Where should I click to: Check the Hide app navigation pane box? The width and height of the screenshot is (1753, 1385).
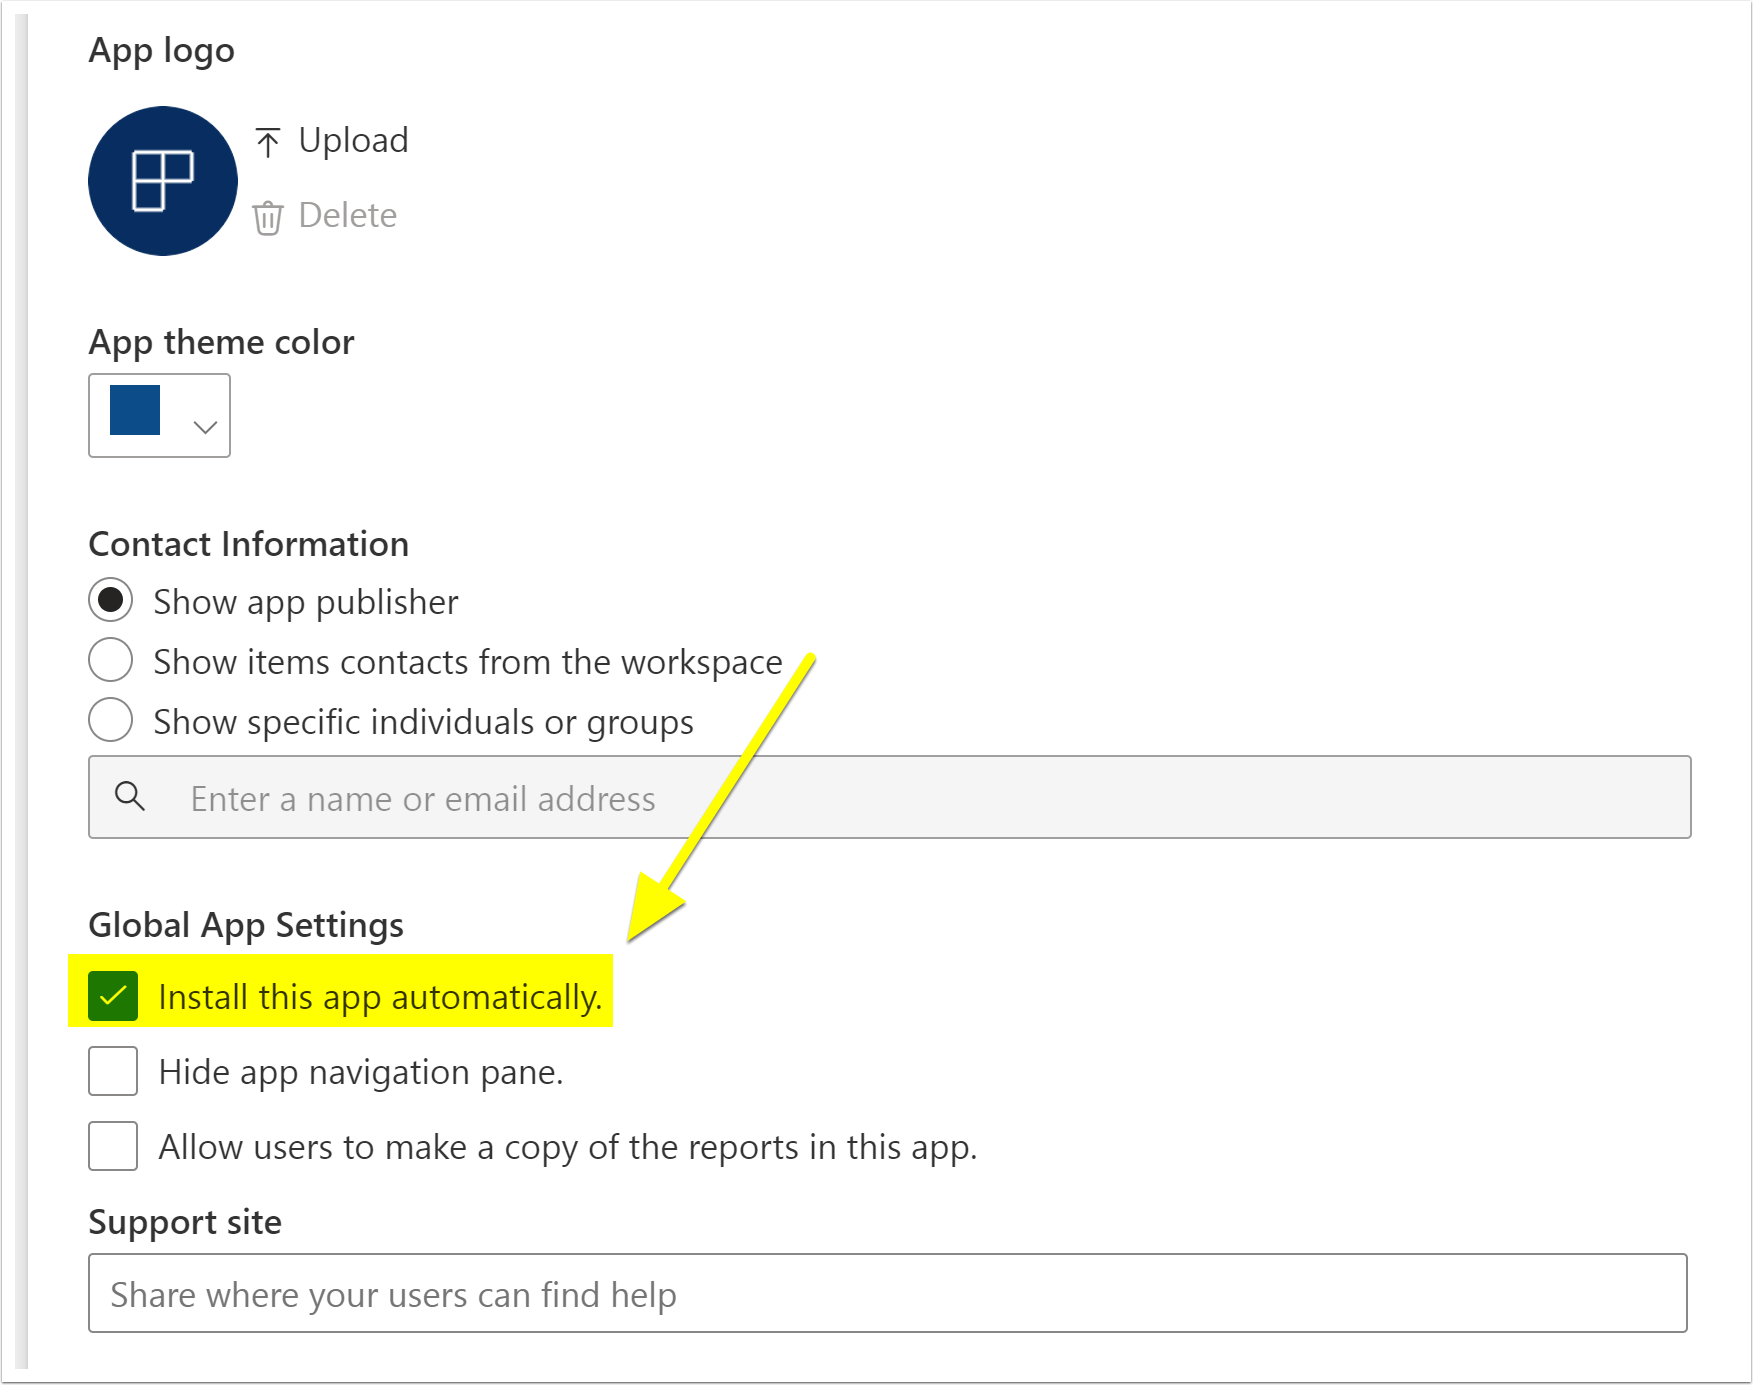click(x=113, y=1071)
